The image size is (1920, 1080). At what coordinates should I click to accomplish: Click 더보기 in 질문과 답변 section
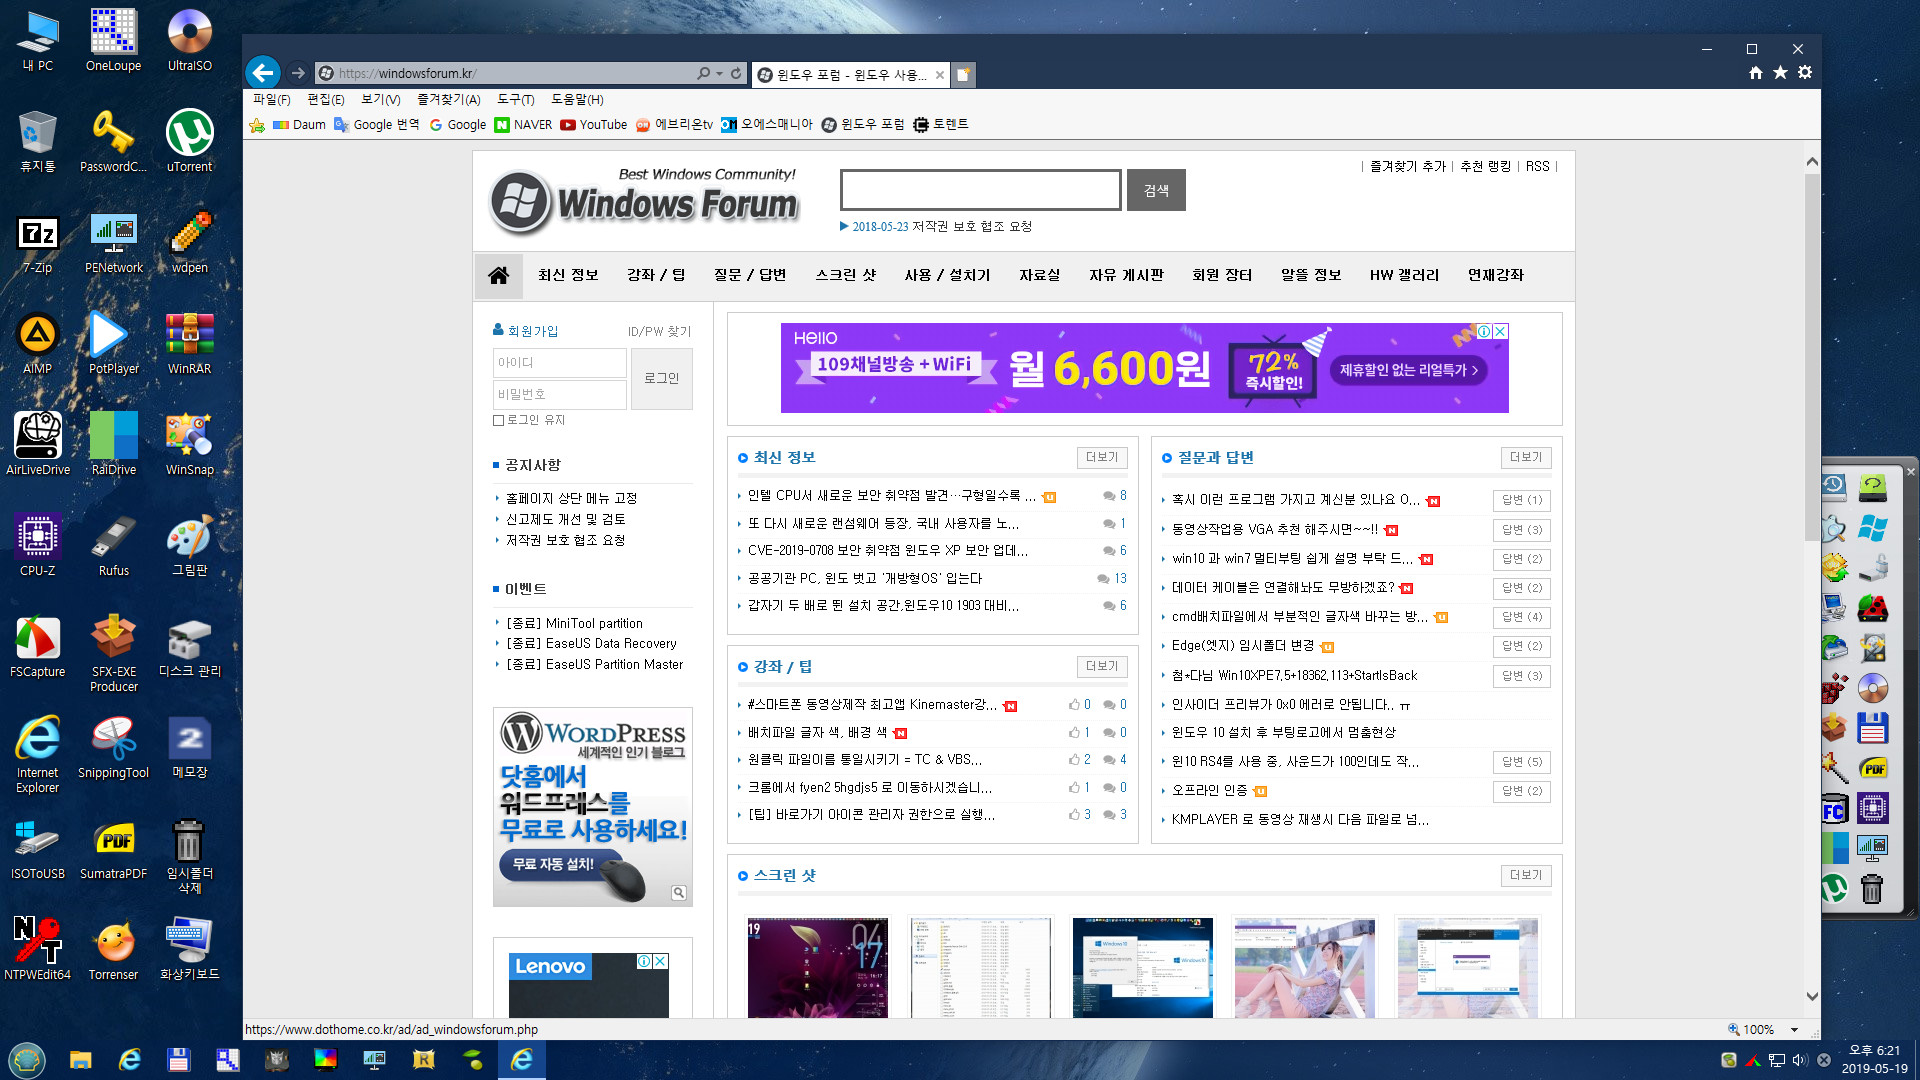coord(1526,457)
